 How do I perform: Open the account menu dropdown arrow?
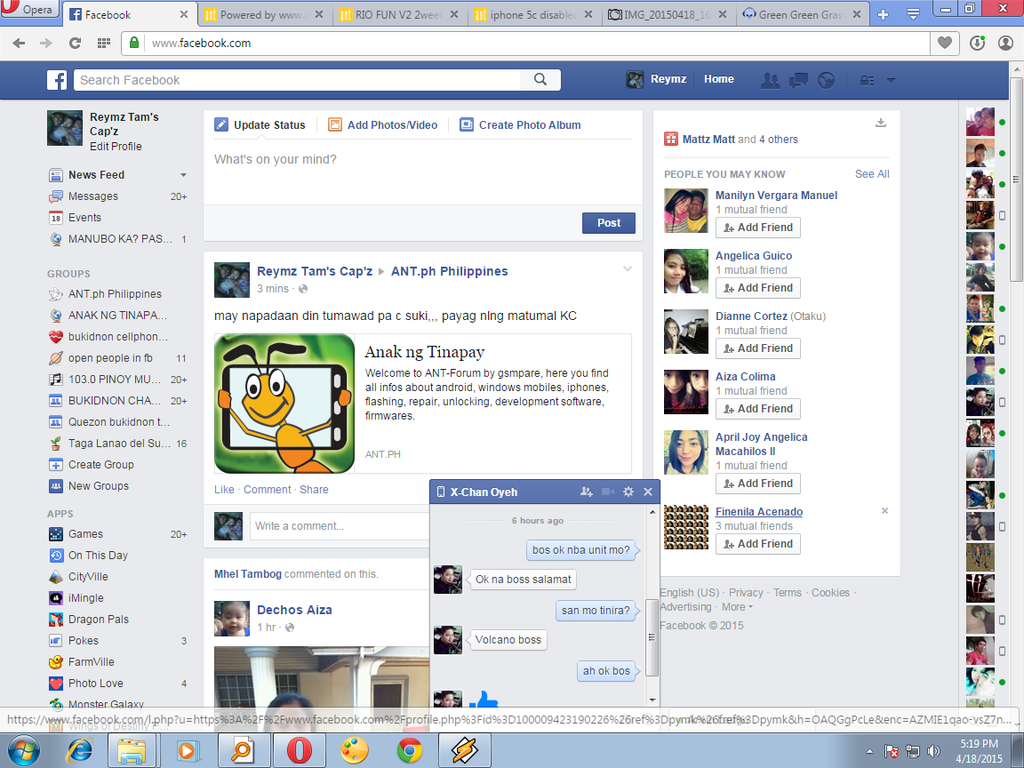(891, 80)
